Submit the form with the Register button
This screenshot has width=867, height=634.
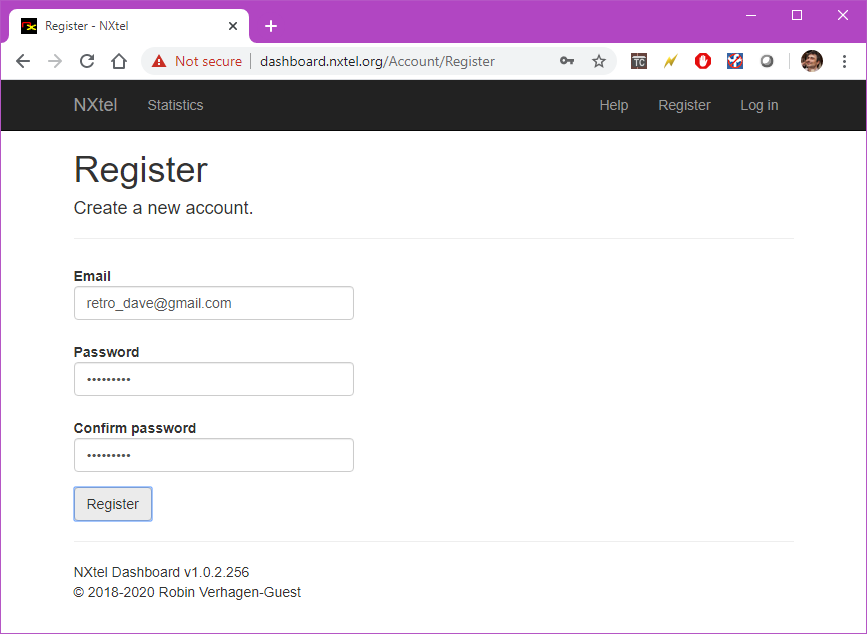(x=113, y=504)
